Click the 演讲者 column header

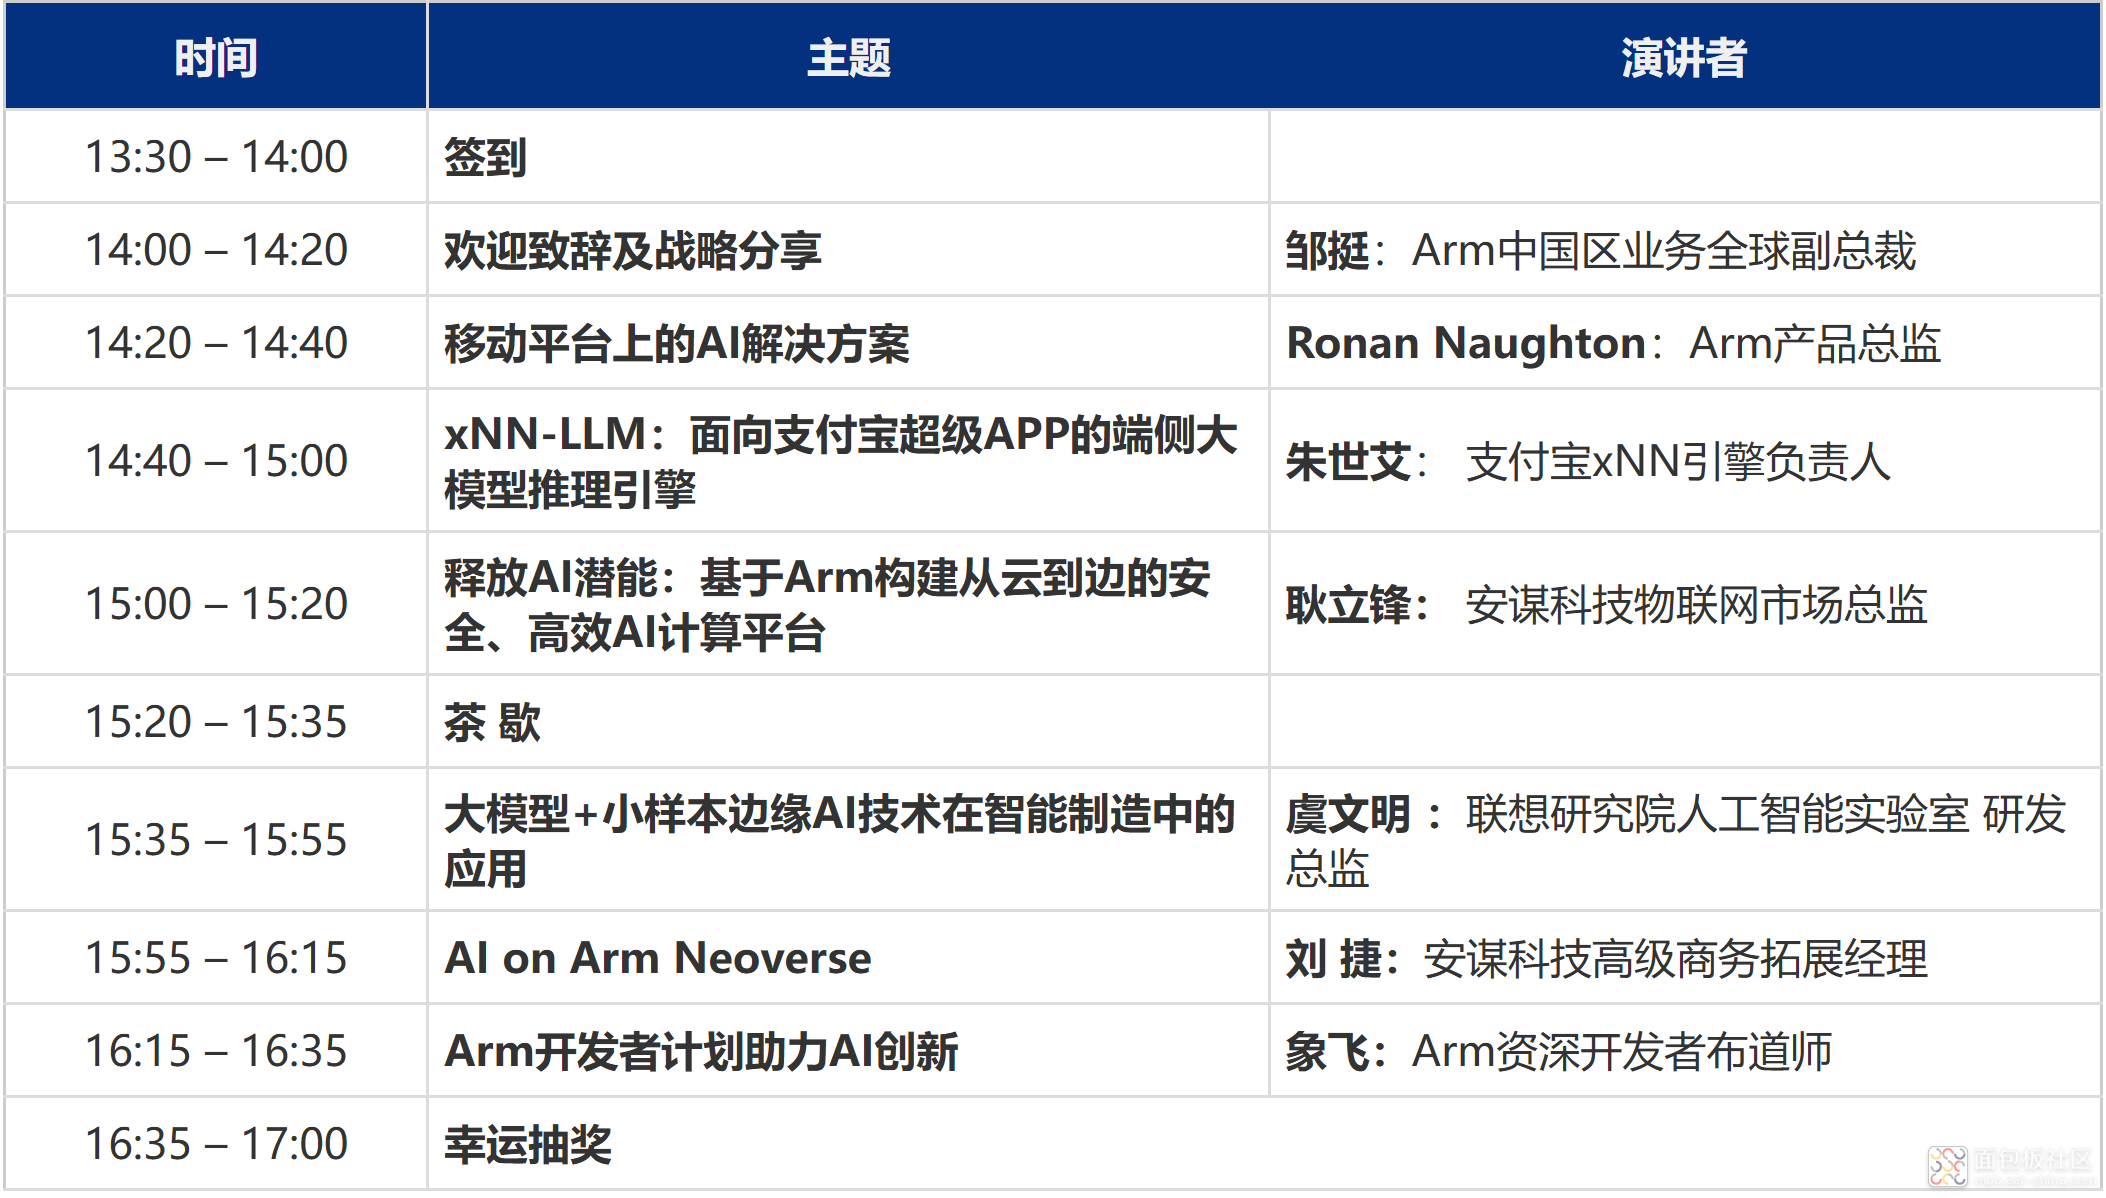(x=1684, y=58)
